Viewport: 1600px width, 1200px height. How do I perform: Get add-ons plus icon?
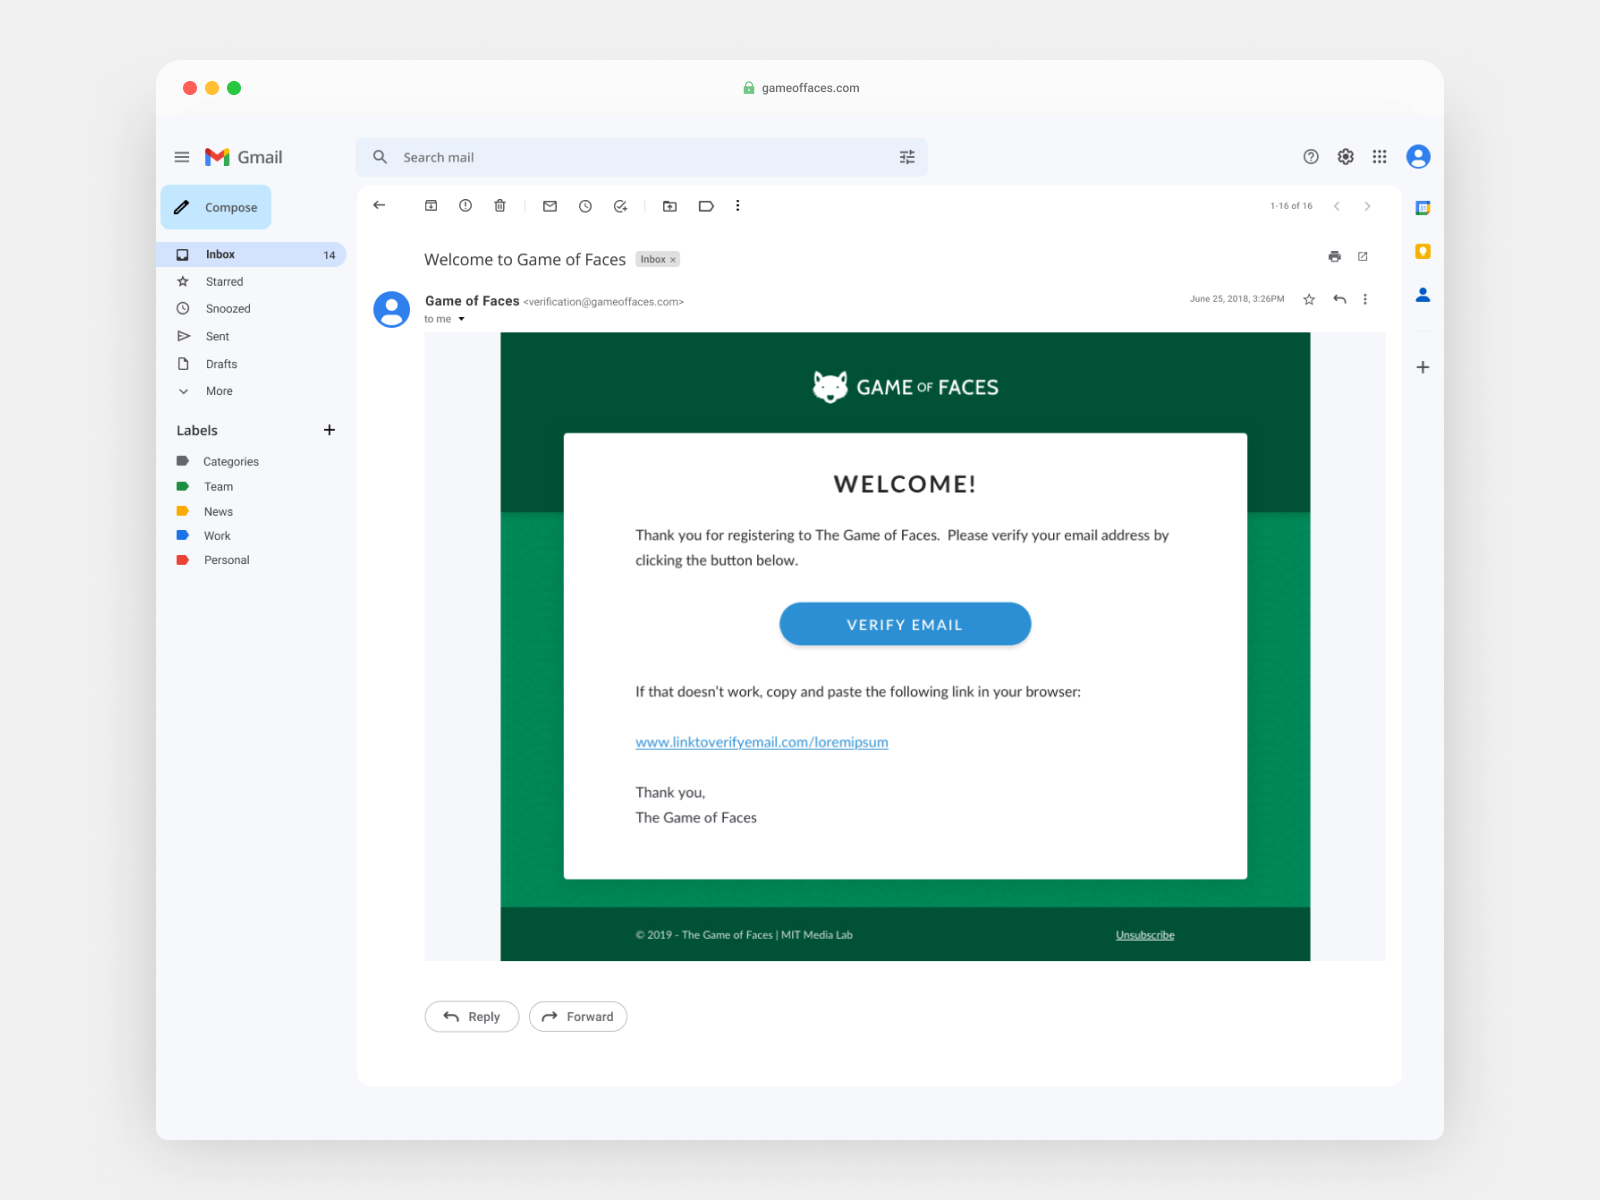1423,367
